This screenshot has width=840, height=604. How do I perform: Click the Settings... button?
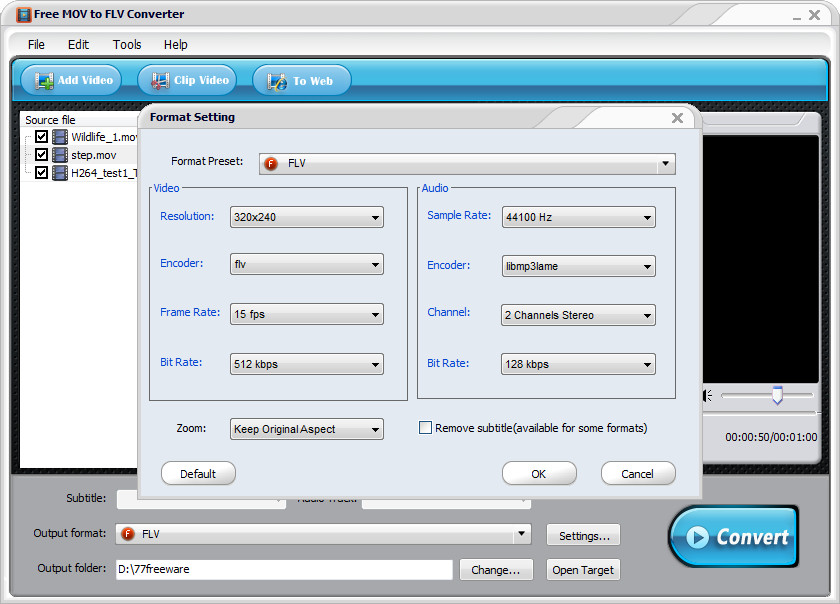[583, 535]
